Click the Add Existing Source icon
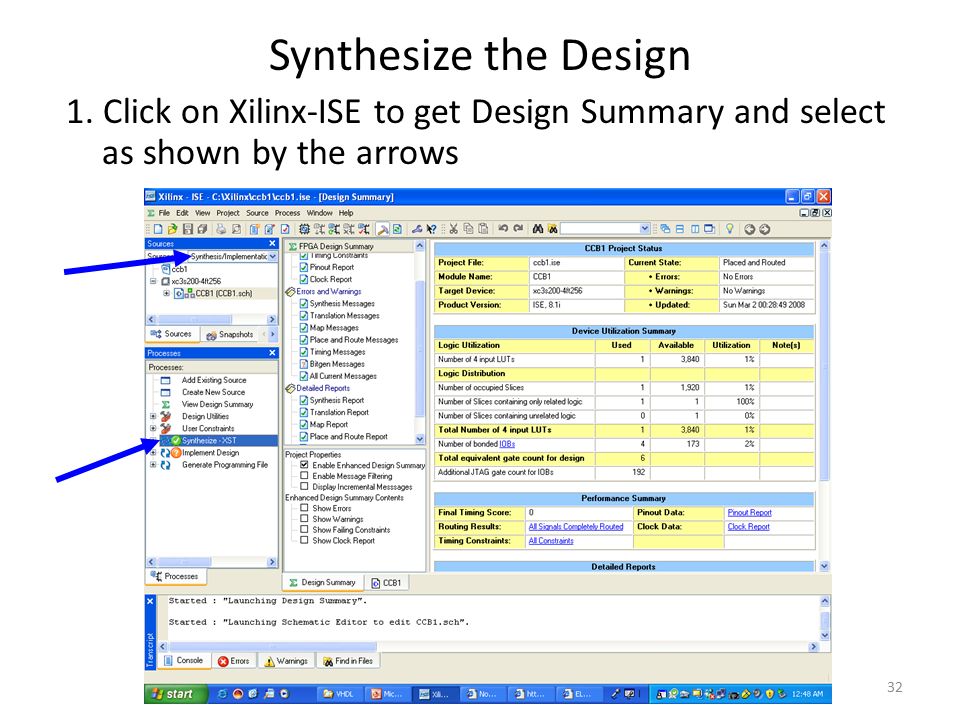 [165, 380]
